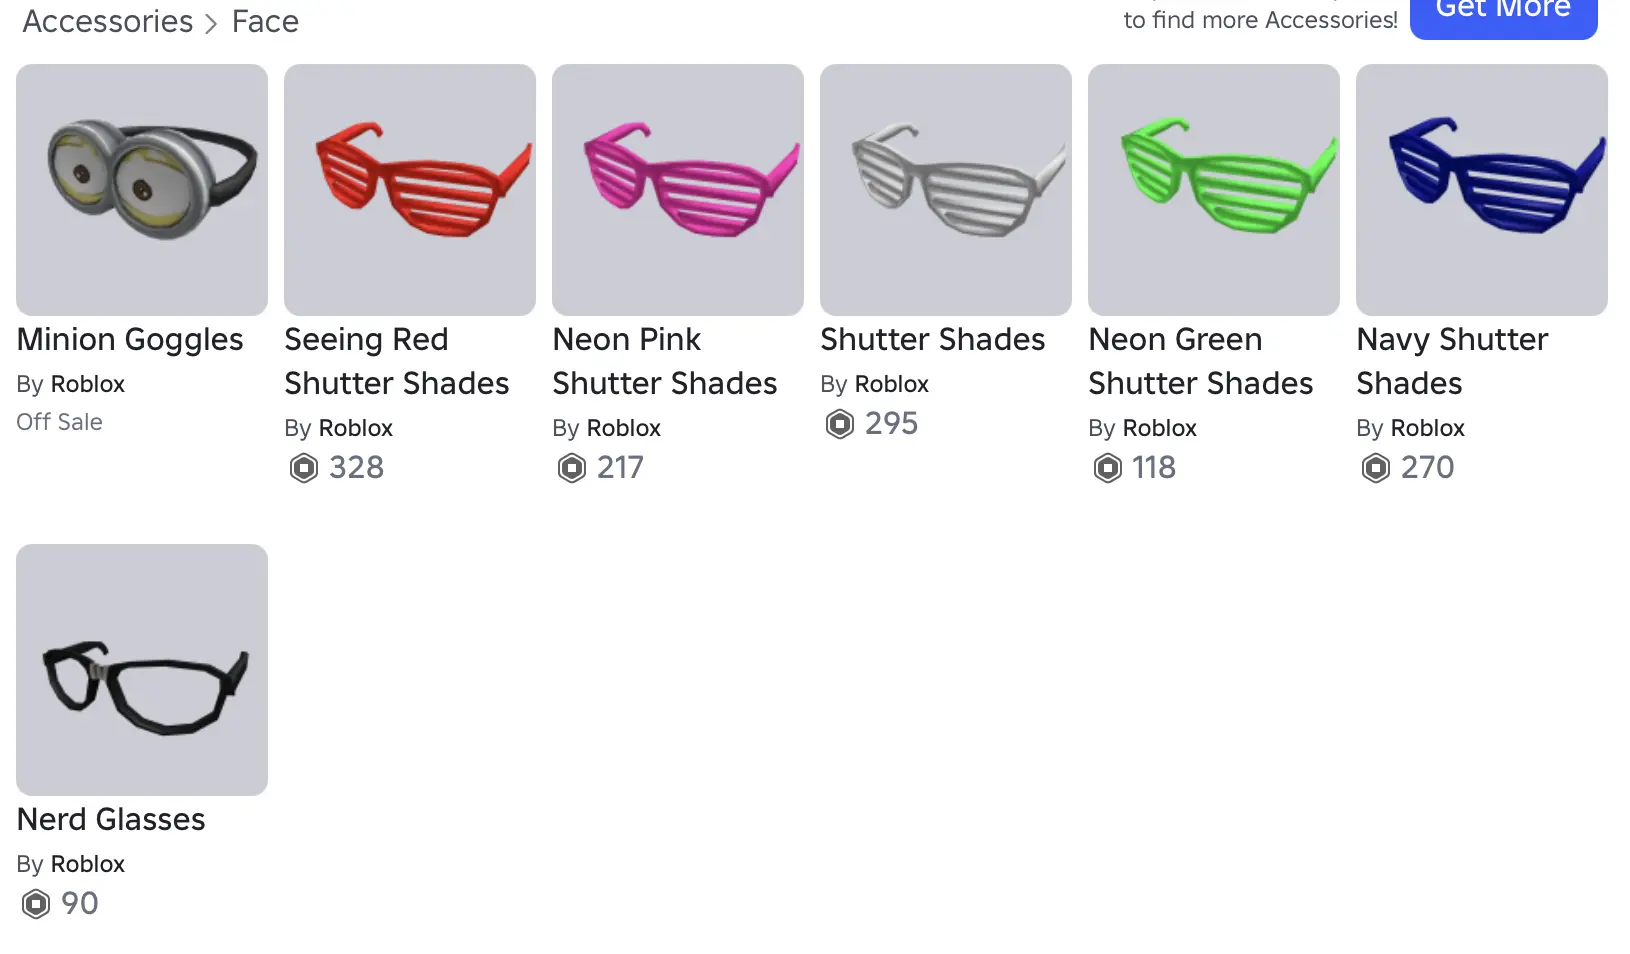Image resolution: width=1630 pixels, height=954 pixels.
Task: Click the Get More button
Action: 1503,12
